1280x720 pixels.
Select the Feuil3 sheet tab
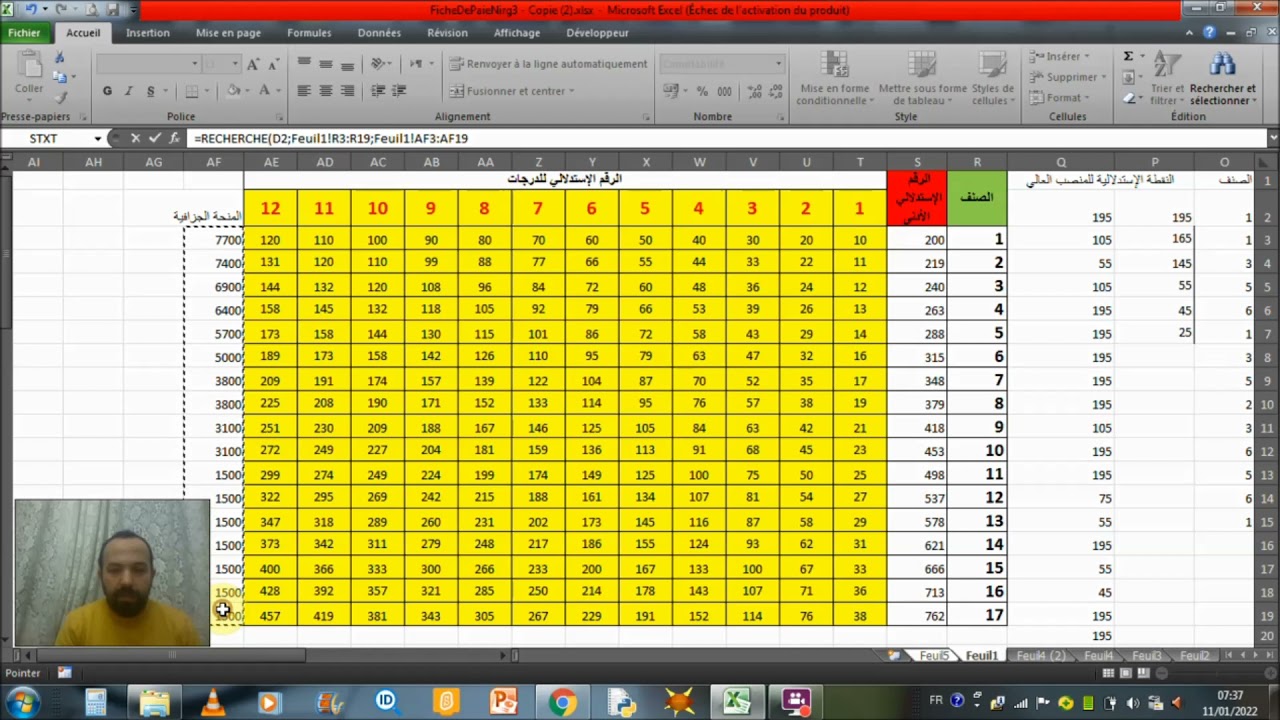[x=1147, y=655]
